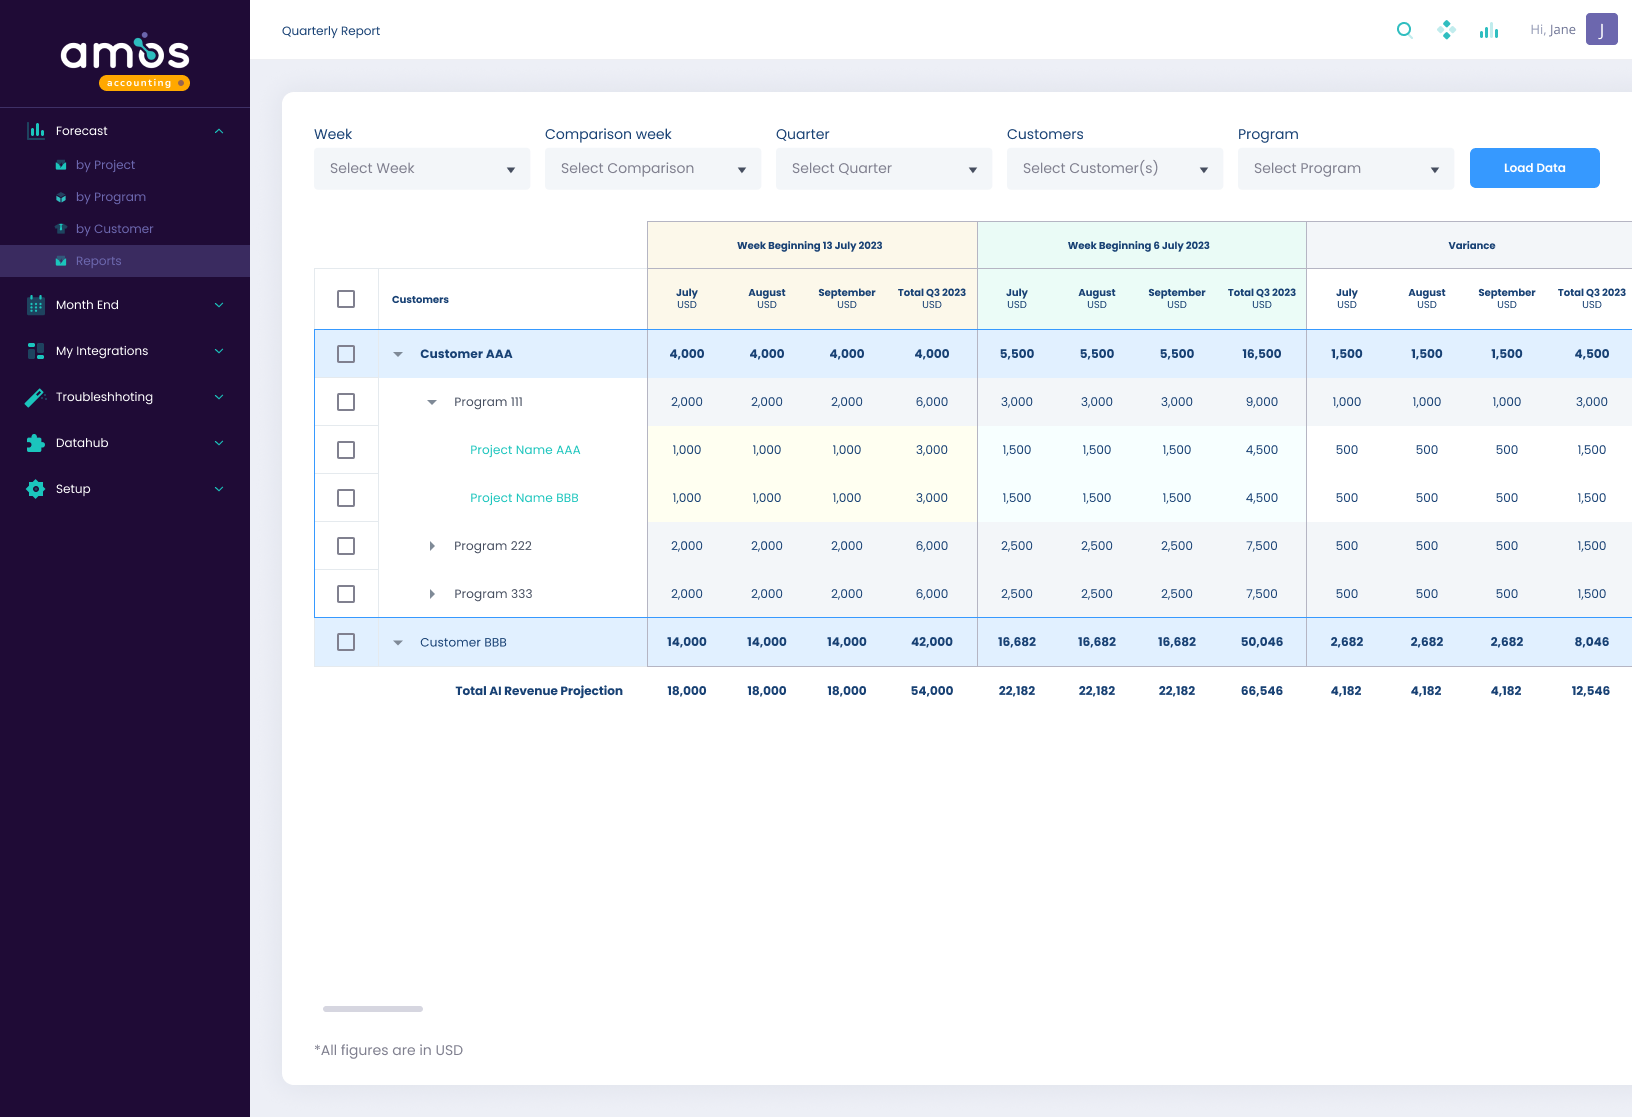
Task: Click the diamond apps icon in header
Action: point(1446,30)
